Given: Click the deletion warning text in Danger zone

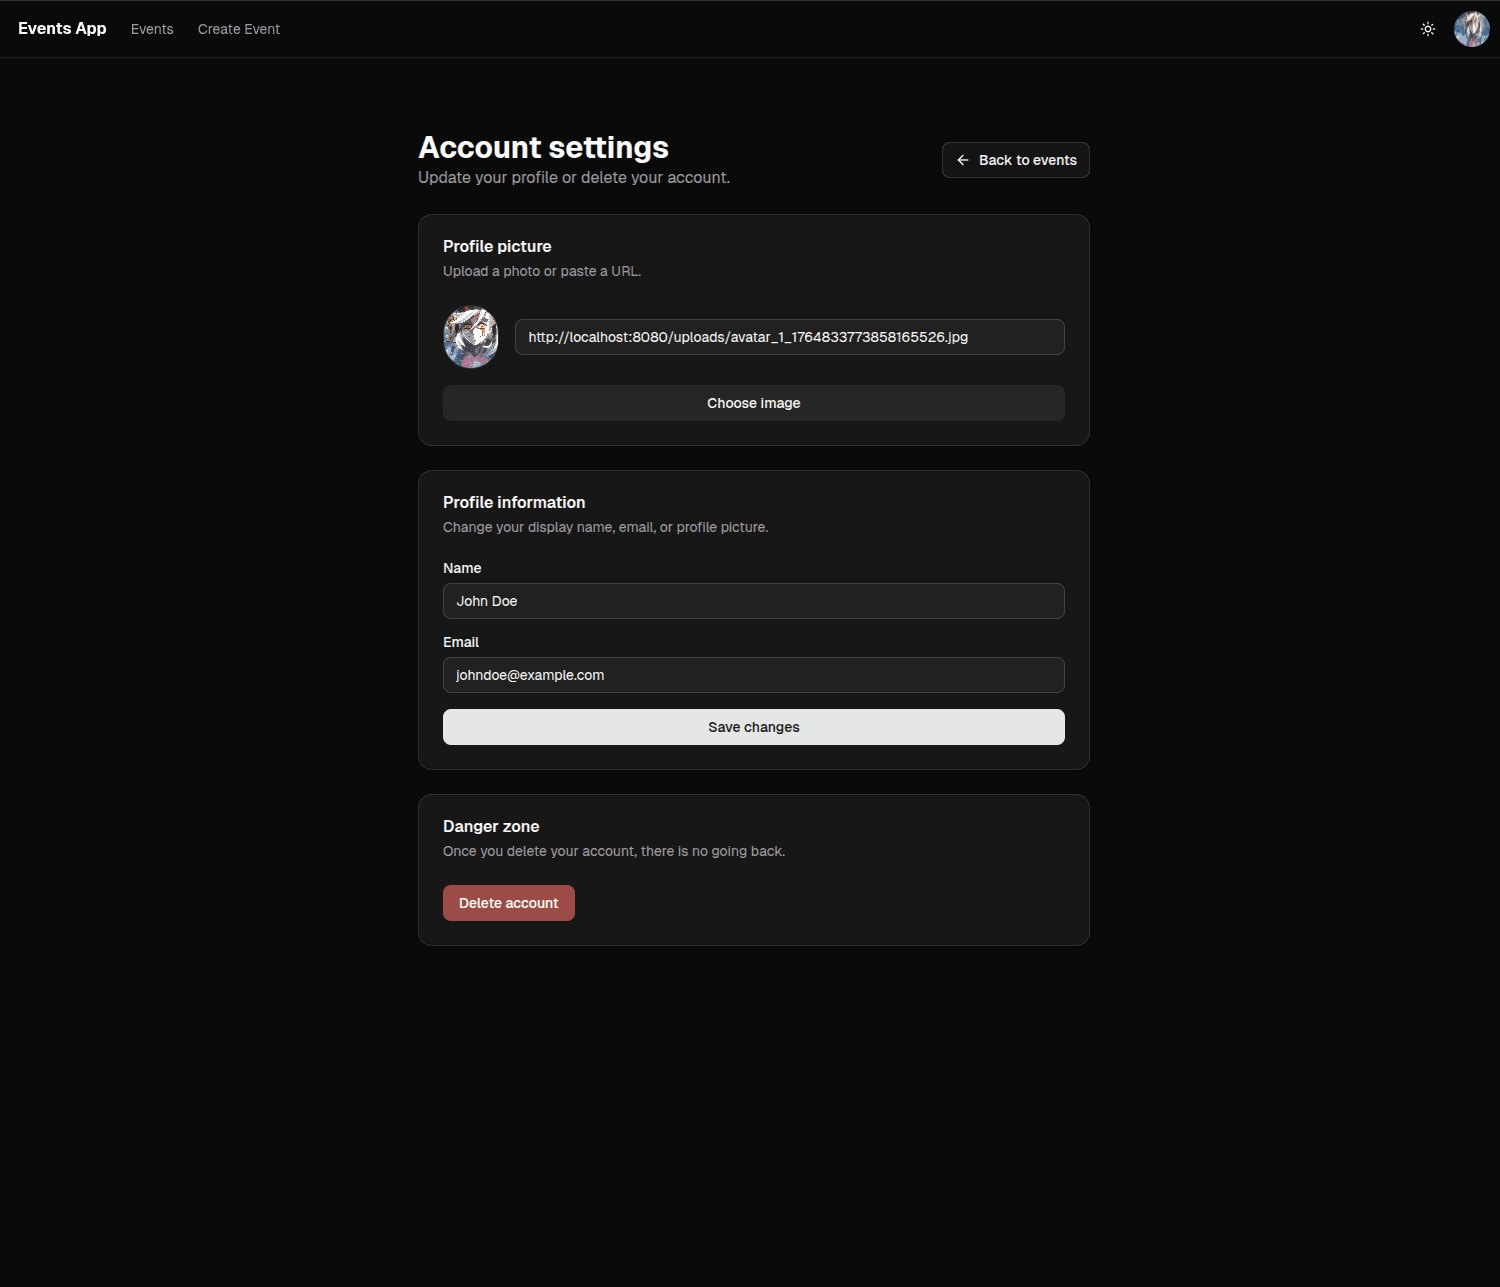Looking at the screenshot, I should (x=614, y=851).
